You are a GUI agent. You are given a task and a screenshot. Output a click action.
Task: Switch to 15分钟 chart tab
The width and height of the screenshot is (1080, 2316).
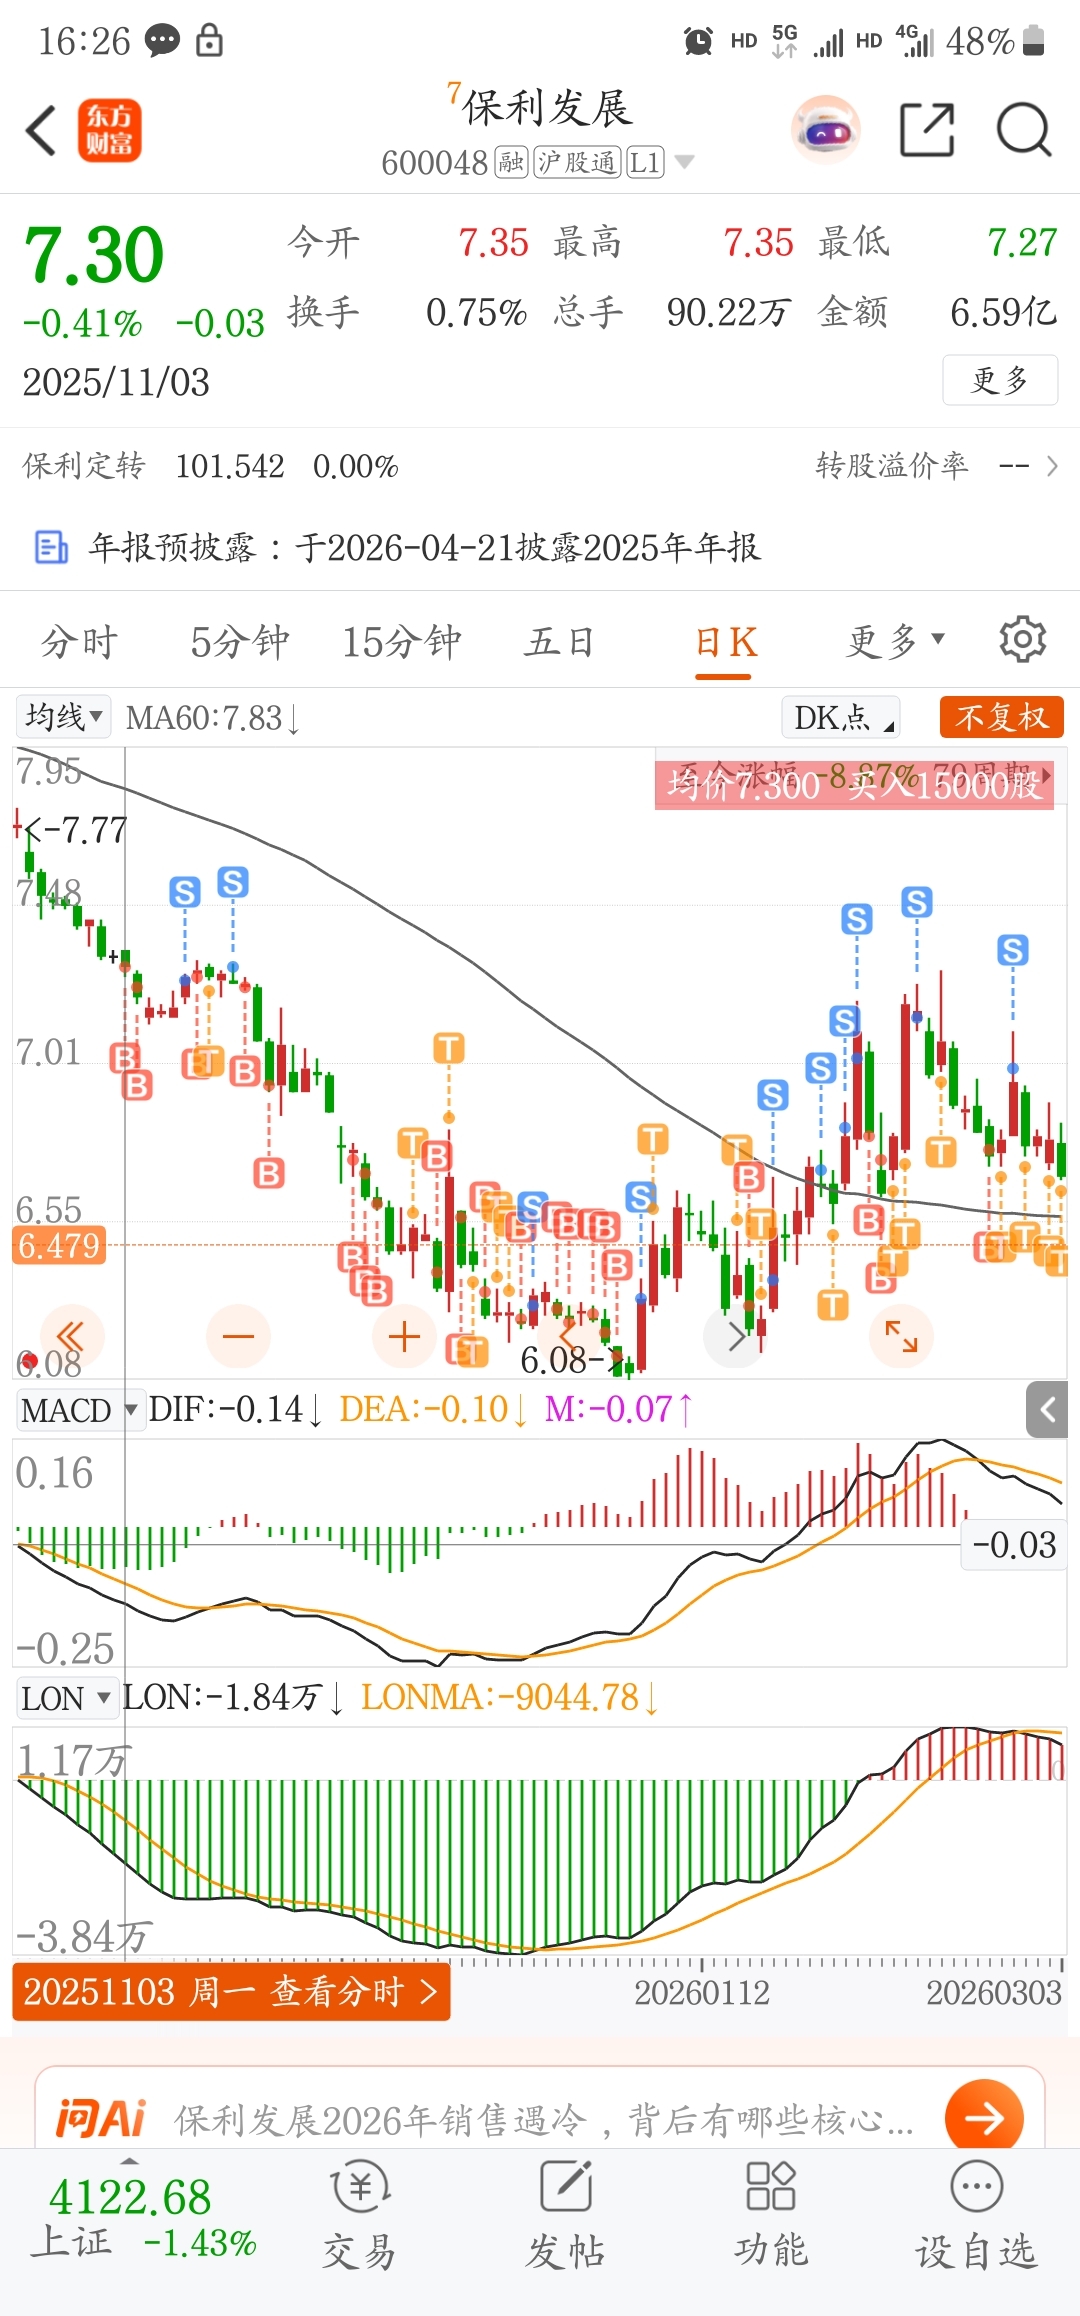[402, 641]
